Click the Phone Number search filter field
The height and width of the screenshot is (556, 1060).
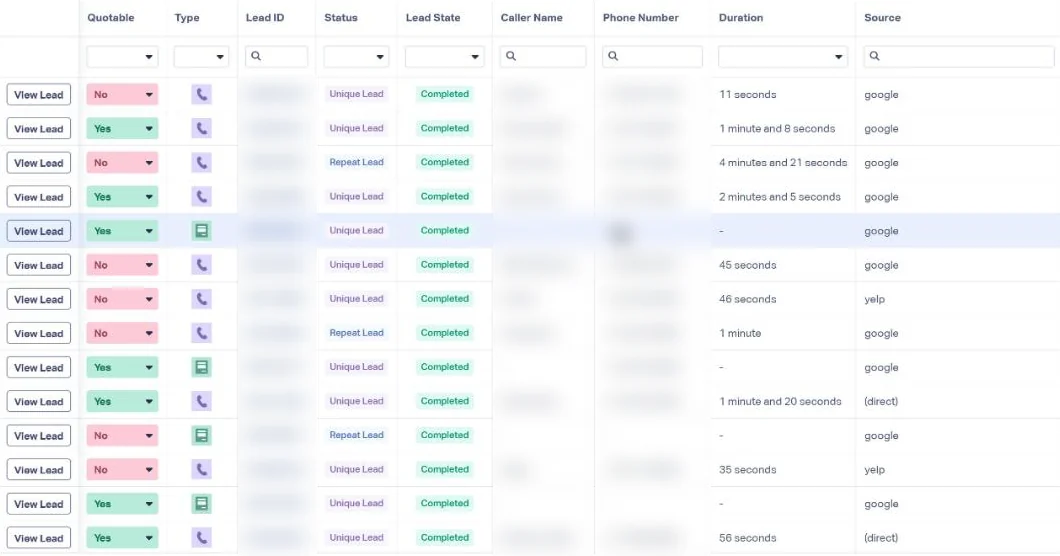[x=652, y=56]
